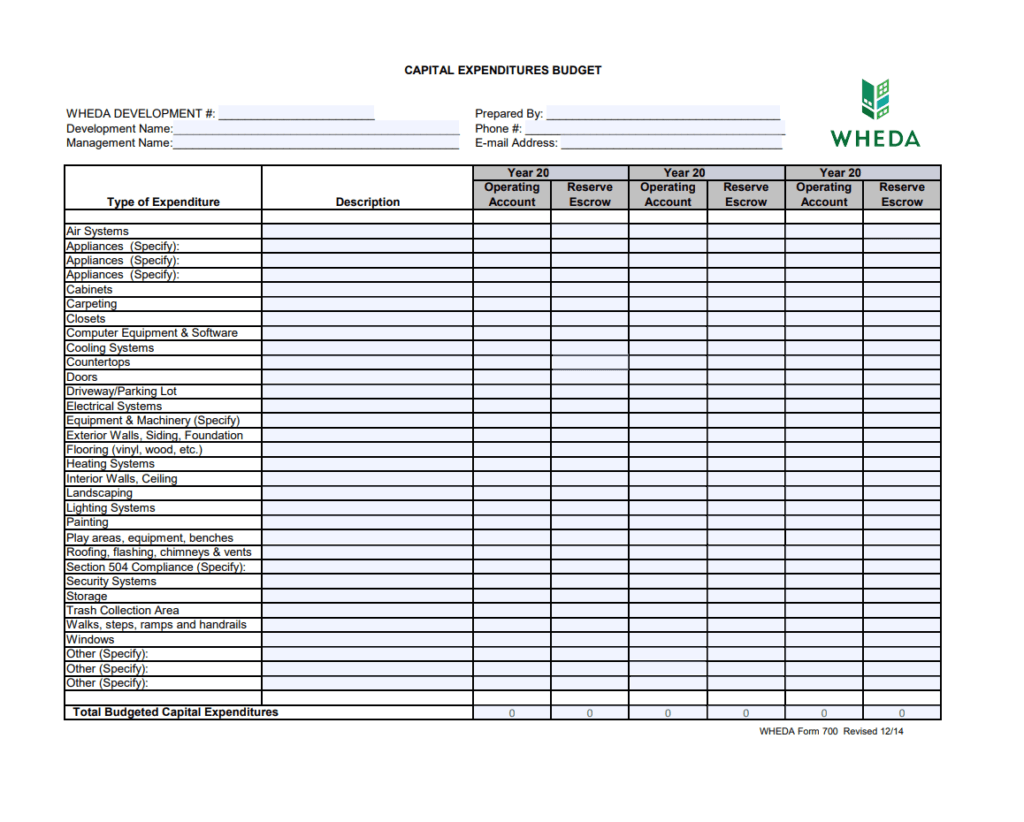Select last Reserve Escrow cell for Painting

coord(902,523)
